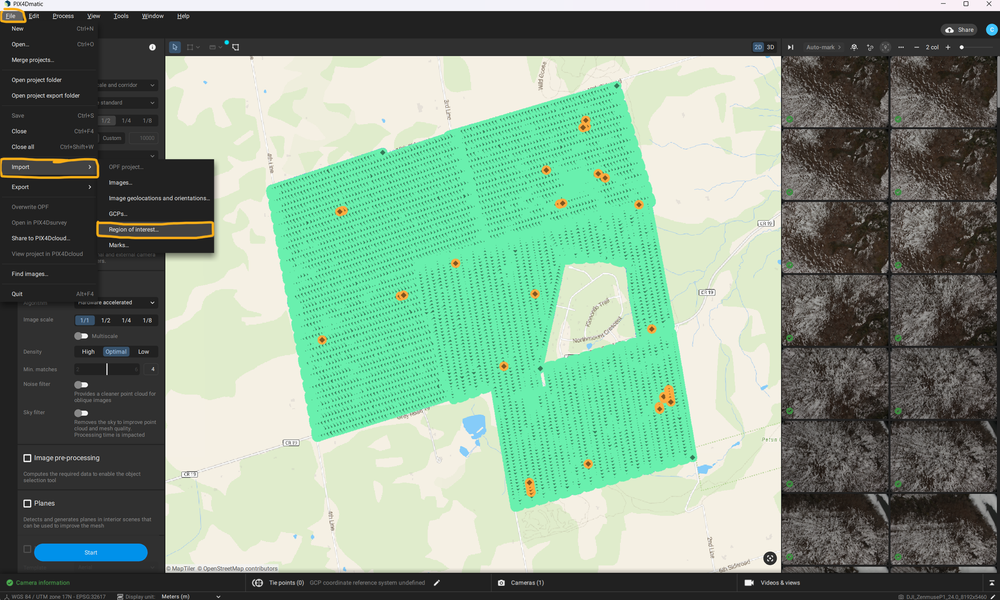Click the coordinate system icon beside WGS 84
This screenshot has height=600, width=1000.
coord(6,597)
